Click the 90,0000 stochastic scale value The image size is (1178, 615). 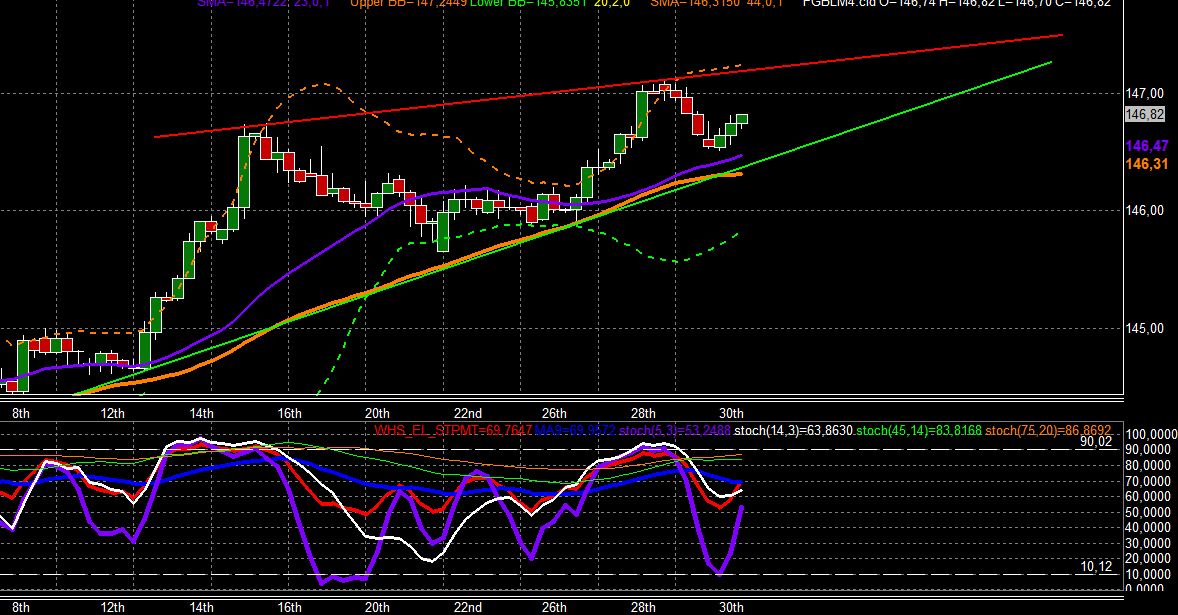point(1148,450)
